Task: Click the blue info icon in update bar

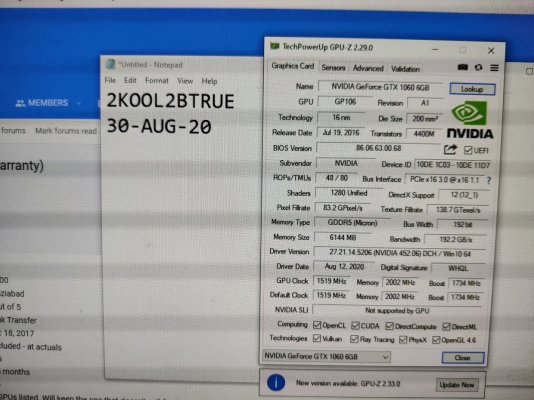Action: (x=276, y=382)
